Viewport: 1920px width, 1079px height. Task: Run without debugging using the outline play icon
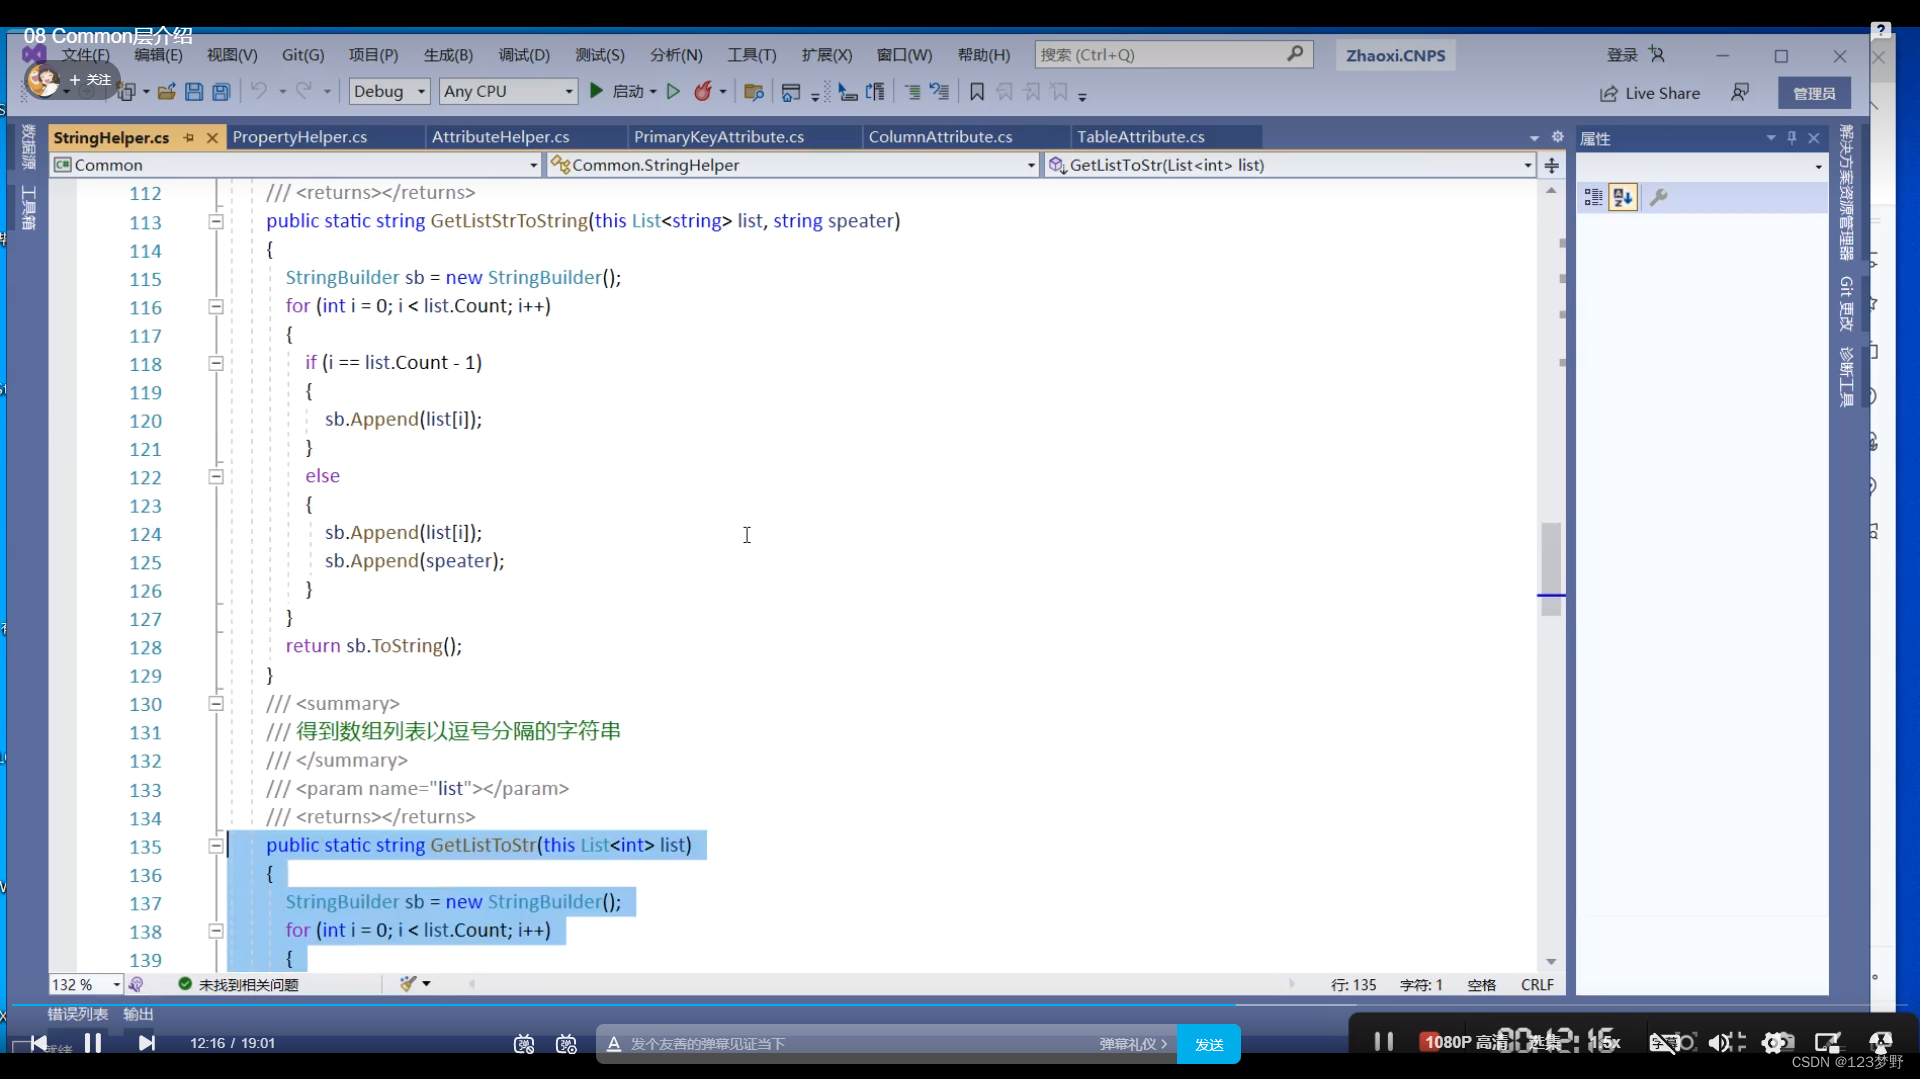point(673,91)
